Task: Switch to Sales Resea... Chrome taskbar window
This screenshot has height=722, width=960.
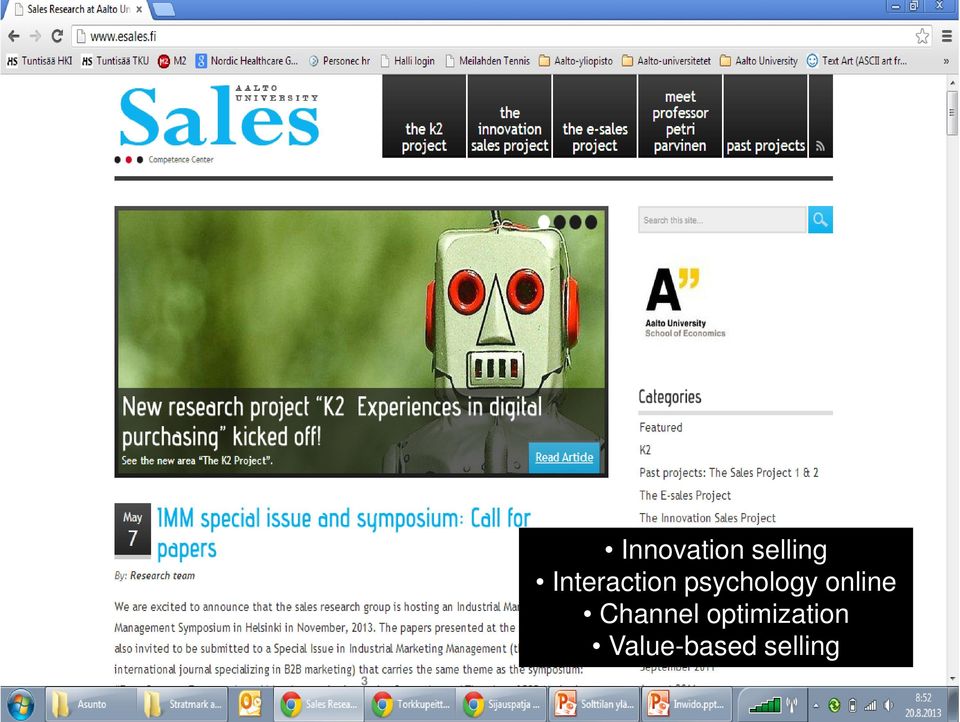Action: click(318, 704)
